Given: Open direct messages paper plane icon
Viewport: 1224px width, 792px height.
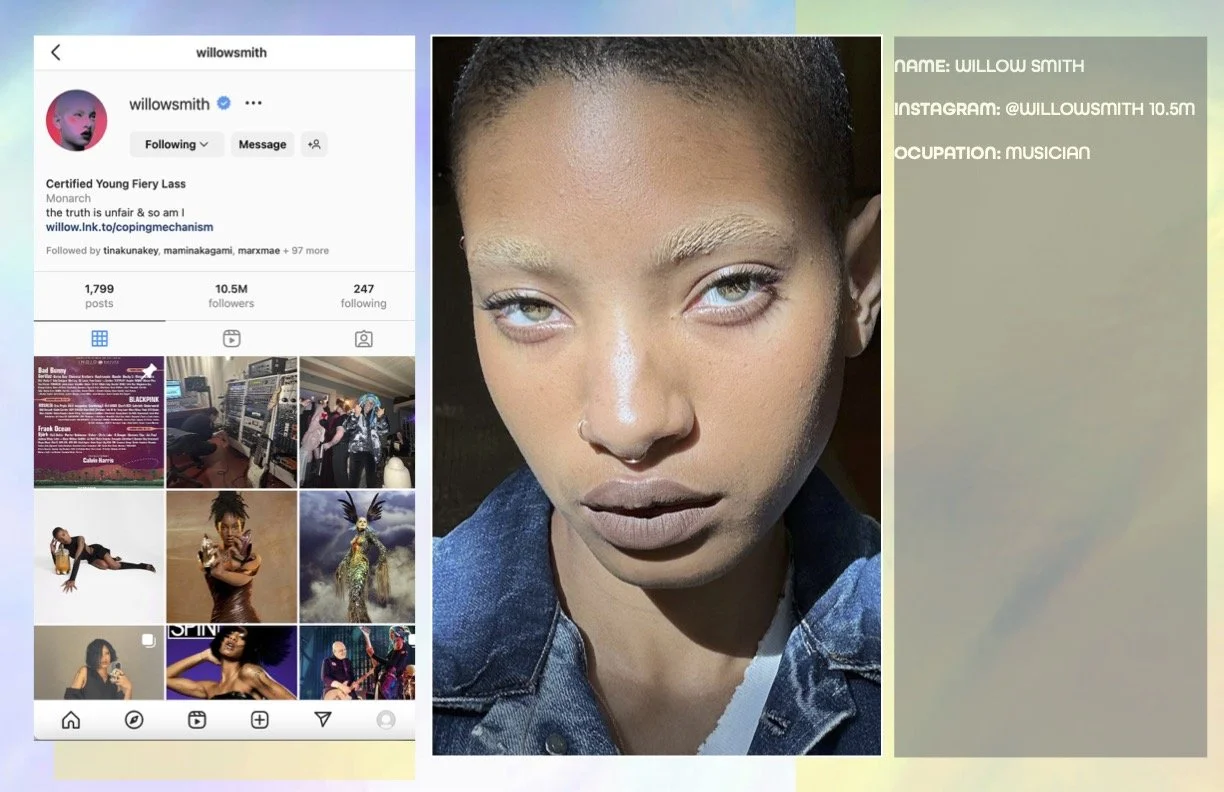Looking at the screenshot, I should pos(323,720).
